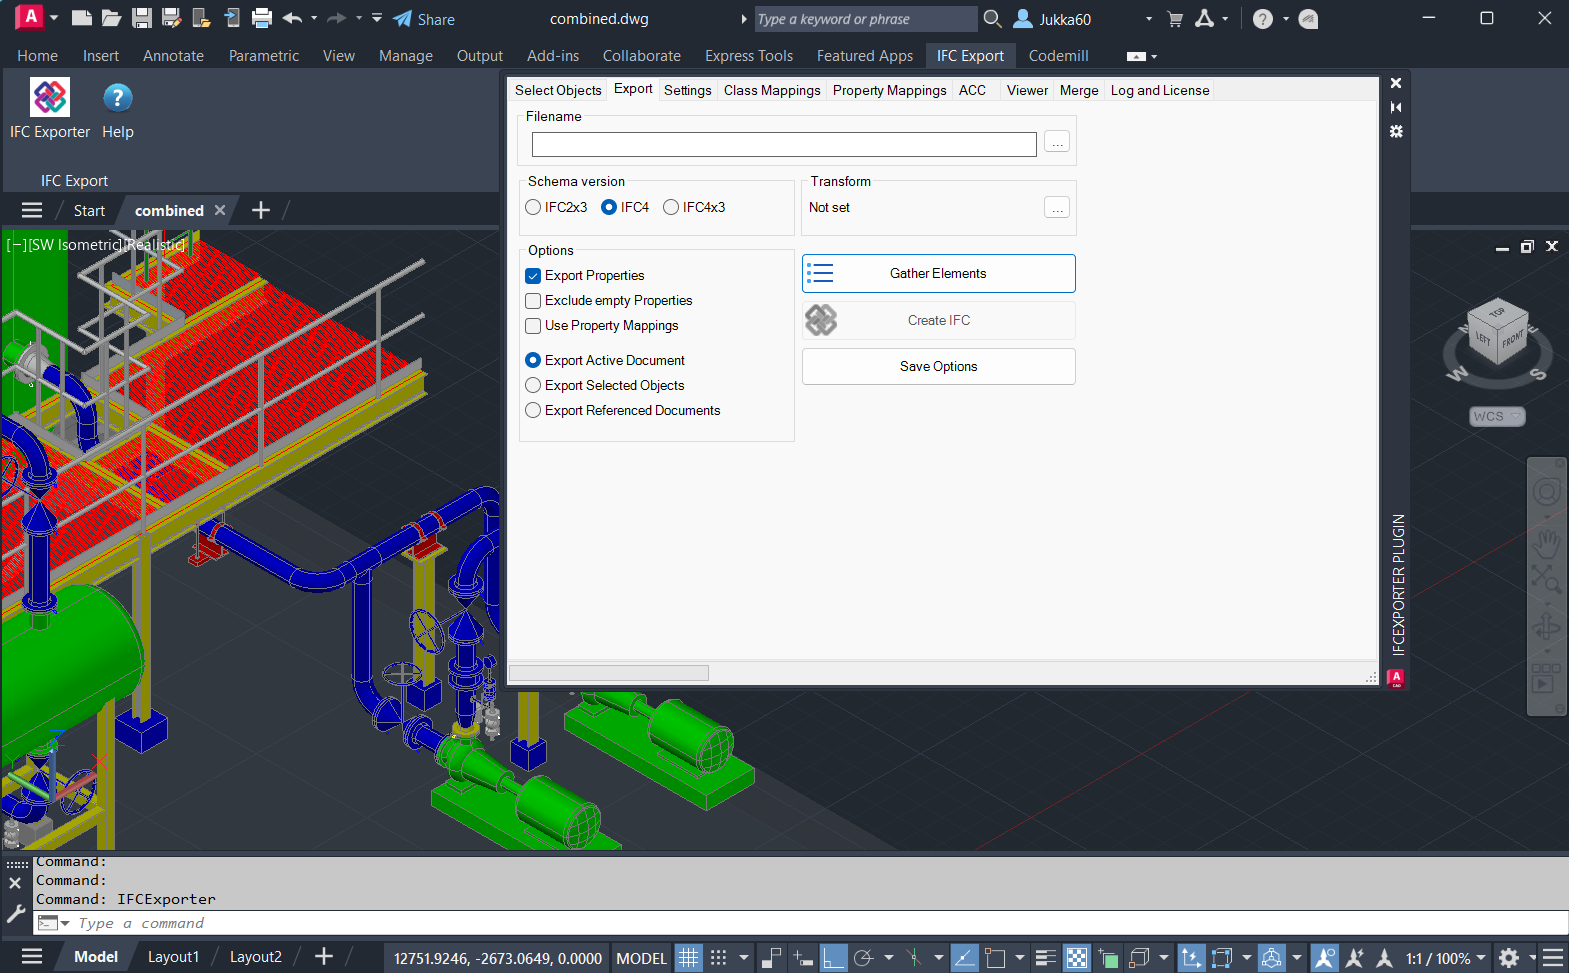Viewport: 1569px width, 973px height.
Task: Toggle dynamic UCS icon in status bar
Action: click(1190, 958)
